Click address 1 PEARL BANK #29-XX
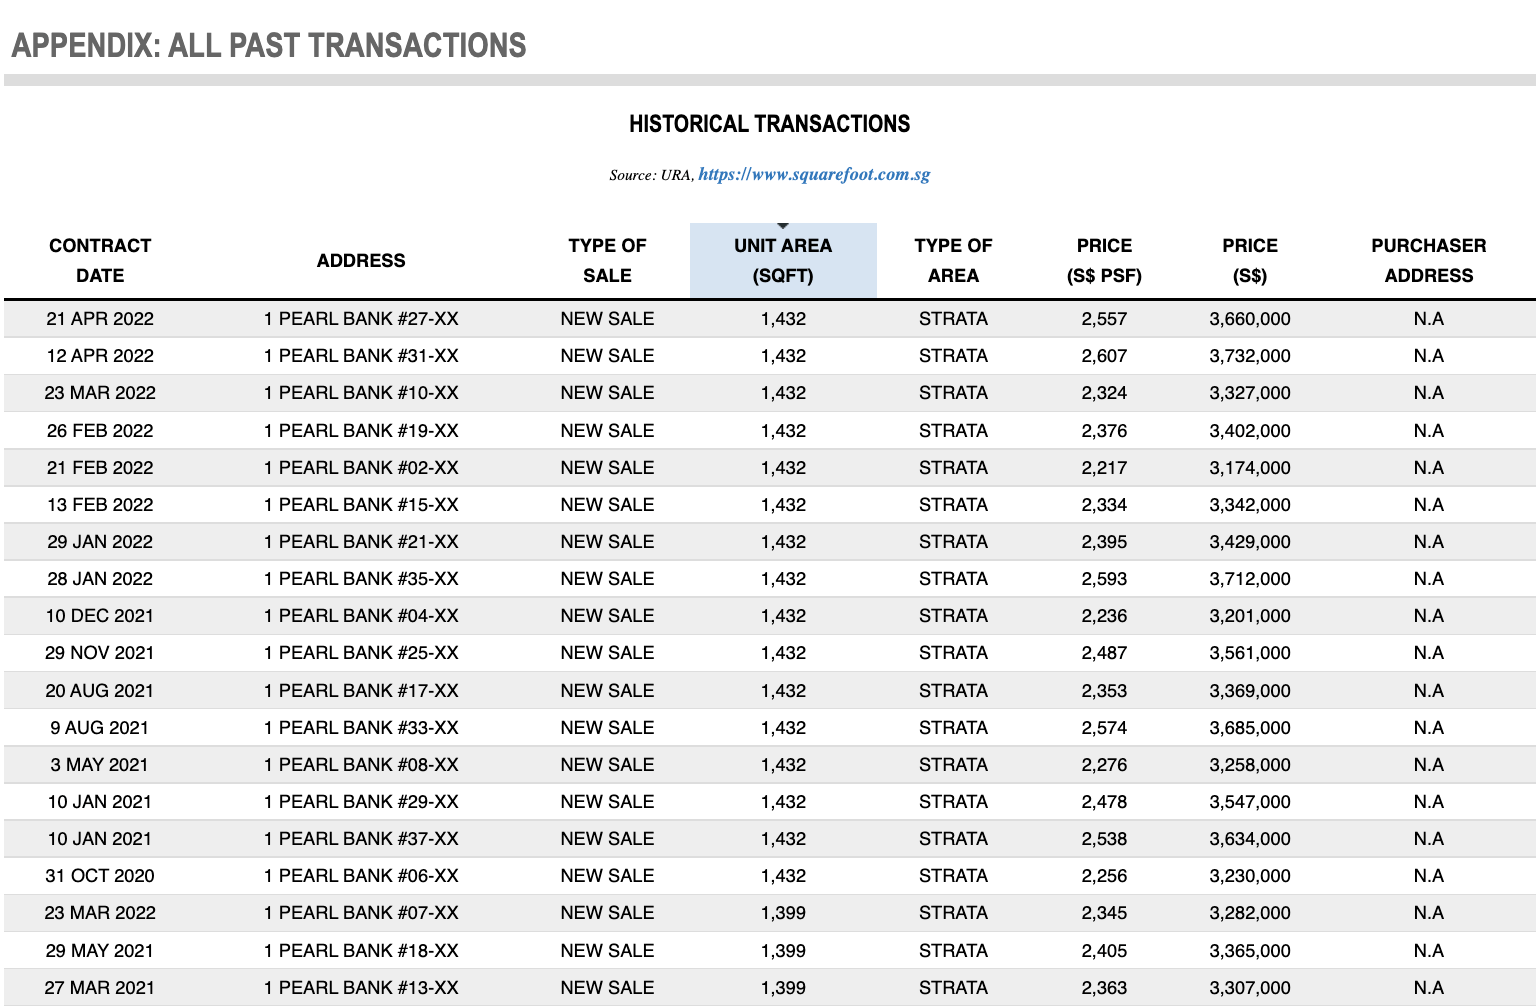This screenshot has width=1540, height=1006. click(361, 802)
